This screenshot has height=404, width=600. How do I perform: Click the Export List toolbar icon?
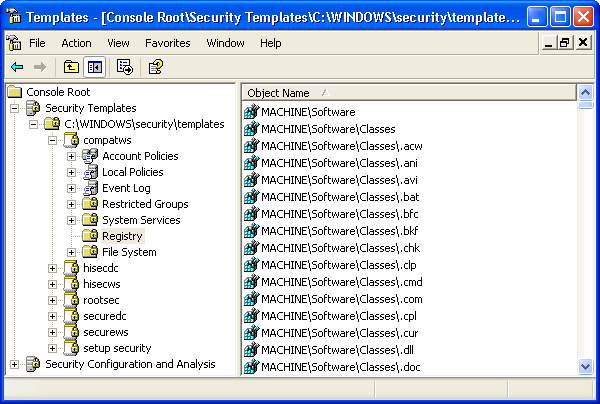click(x=125, y=67)
